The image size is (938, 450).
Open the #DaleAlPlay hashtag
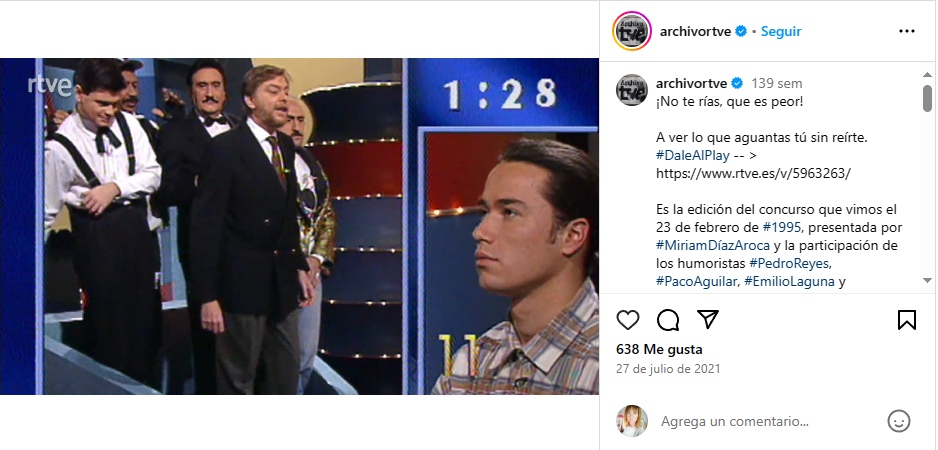point(693,156)
